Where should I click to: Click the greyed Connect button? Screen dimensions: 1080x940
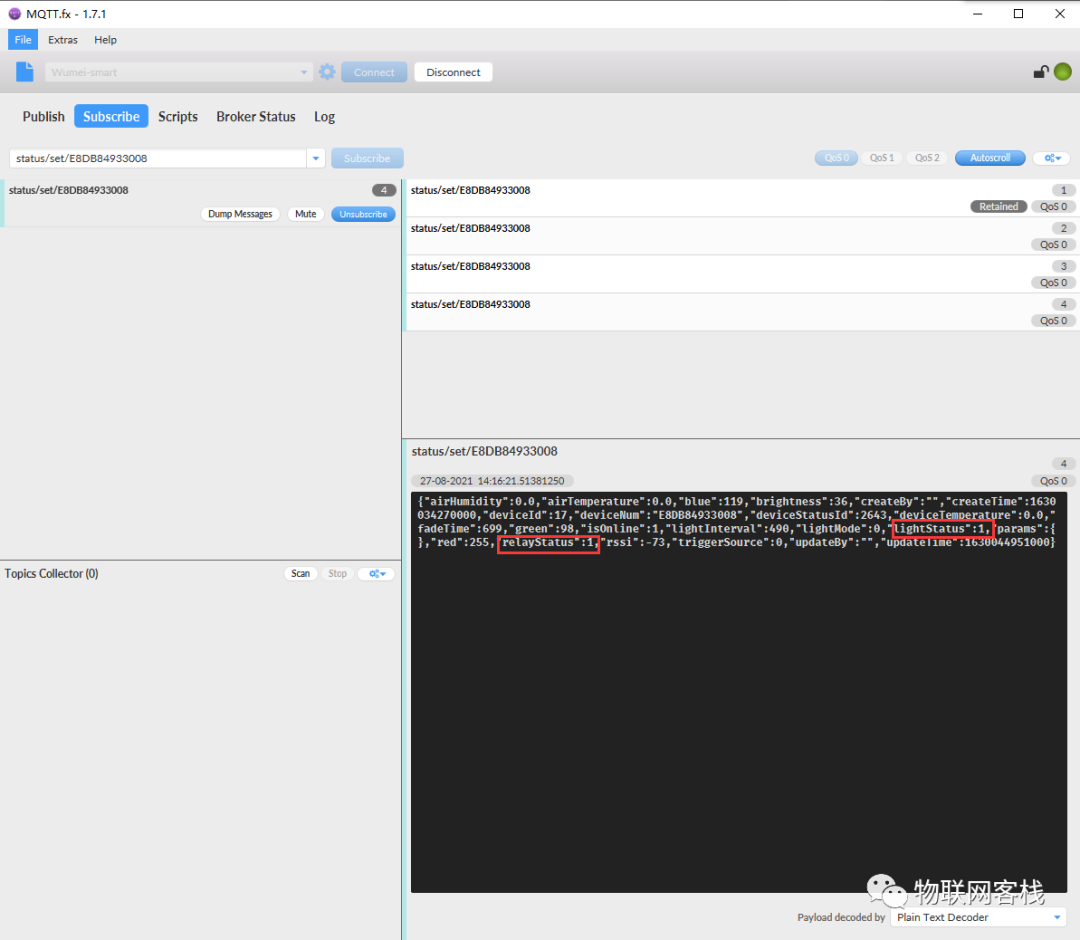pos(374,72)
